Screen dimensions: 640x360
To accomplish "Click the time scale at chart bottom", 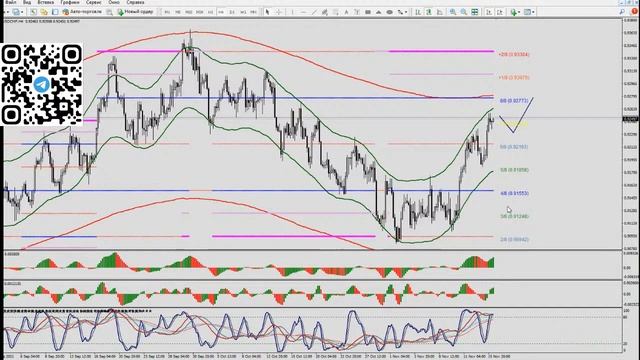I will pyautogui.click(x=313, y=356).
